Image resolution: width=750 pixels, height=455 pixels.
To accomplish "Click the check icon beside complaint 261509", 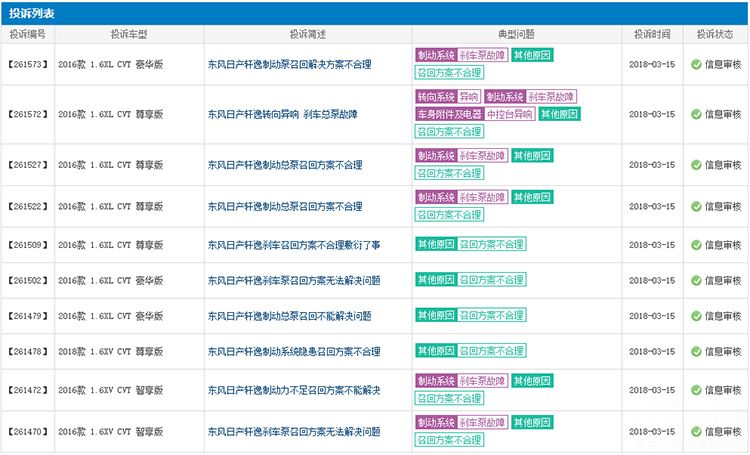I will (695, 244).
